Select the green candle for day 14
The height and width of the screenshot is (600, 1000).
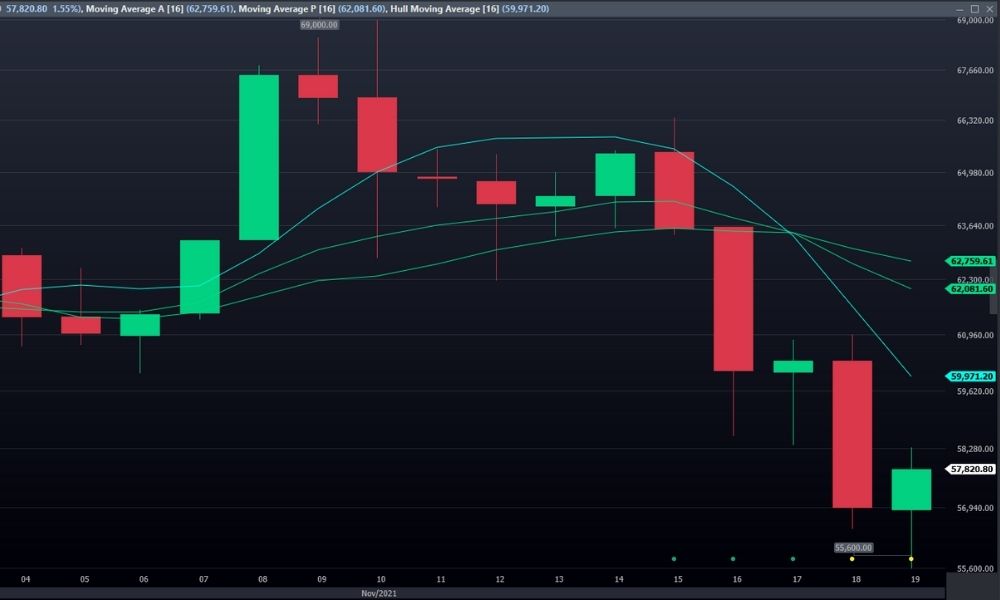615,175
